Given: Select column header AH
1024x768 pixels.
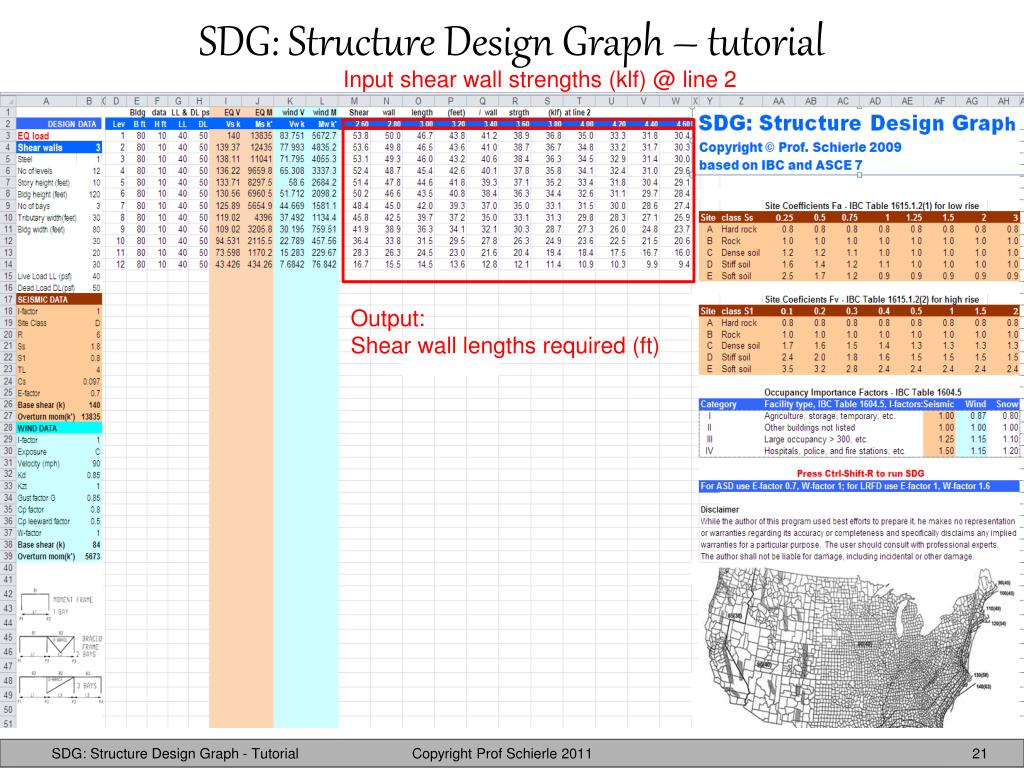Looking at the screenshot, I should tap(1004, 101).
